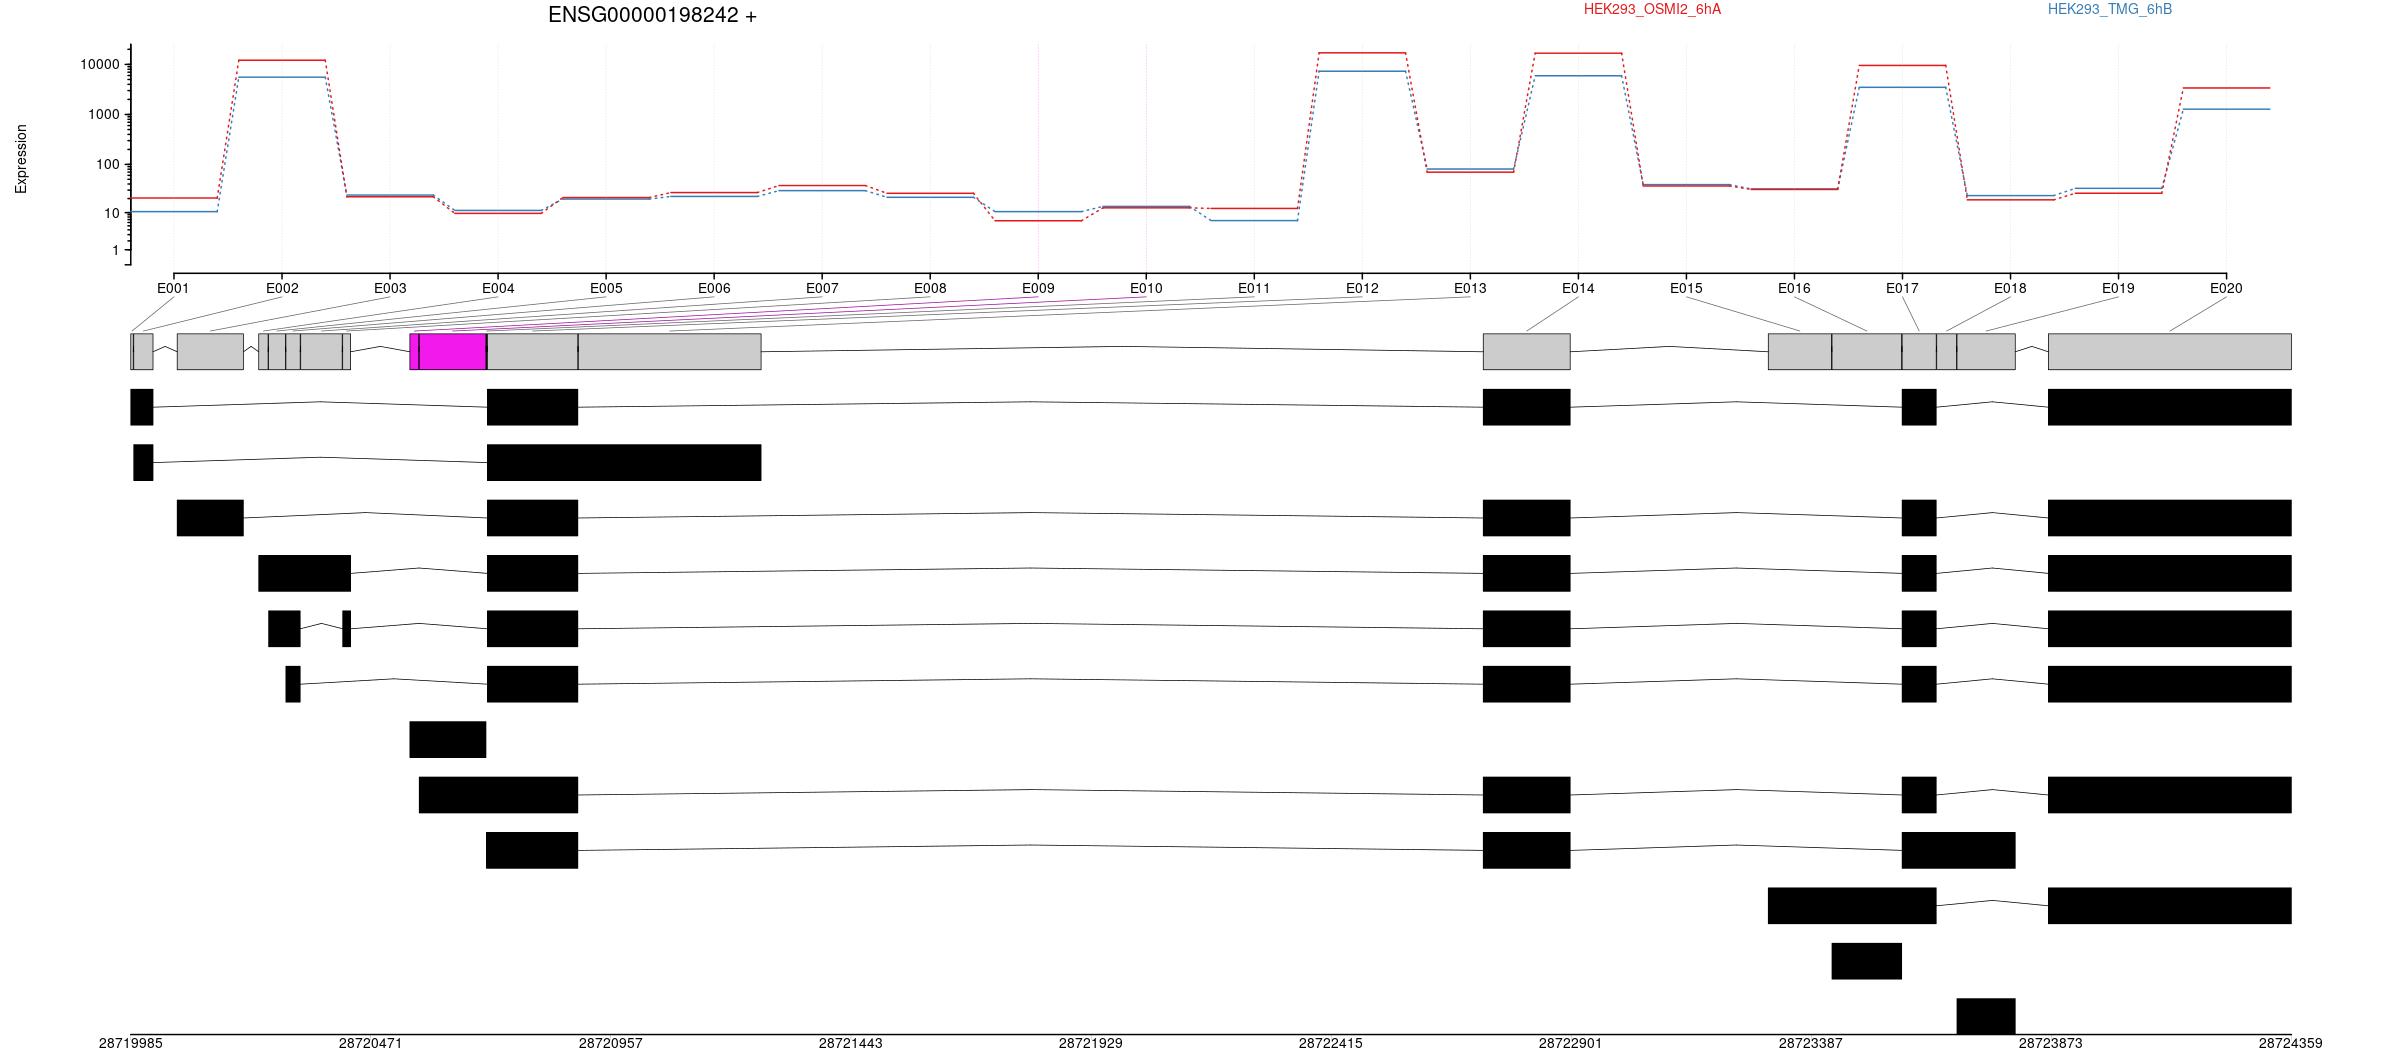Click genomic coordinate 28720957

[610, 1043]
